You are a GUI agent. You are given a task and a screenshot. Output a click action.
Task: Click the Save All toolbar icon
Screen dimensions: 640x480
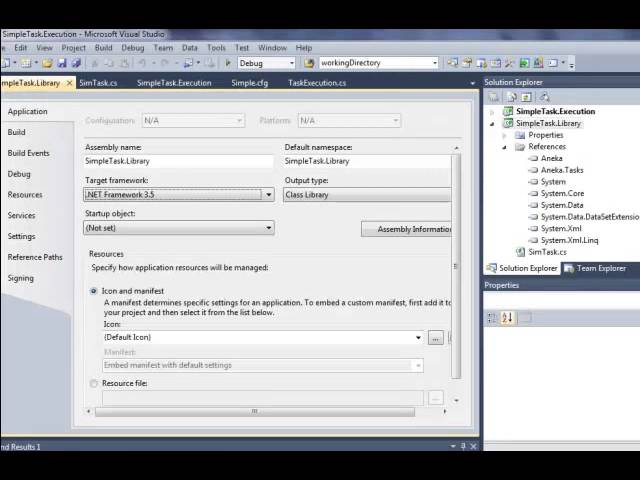(x=76, y=63)
